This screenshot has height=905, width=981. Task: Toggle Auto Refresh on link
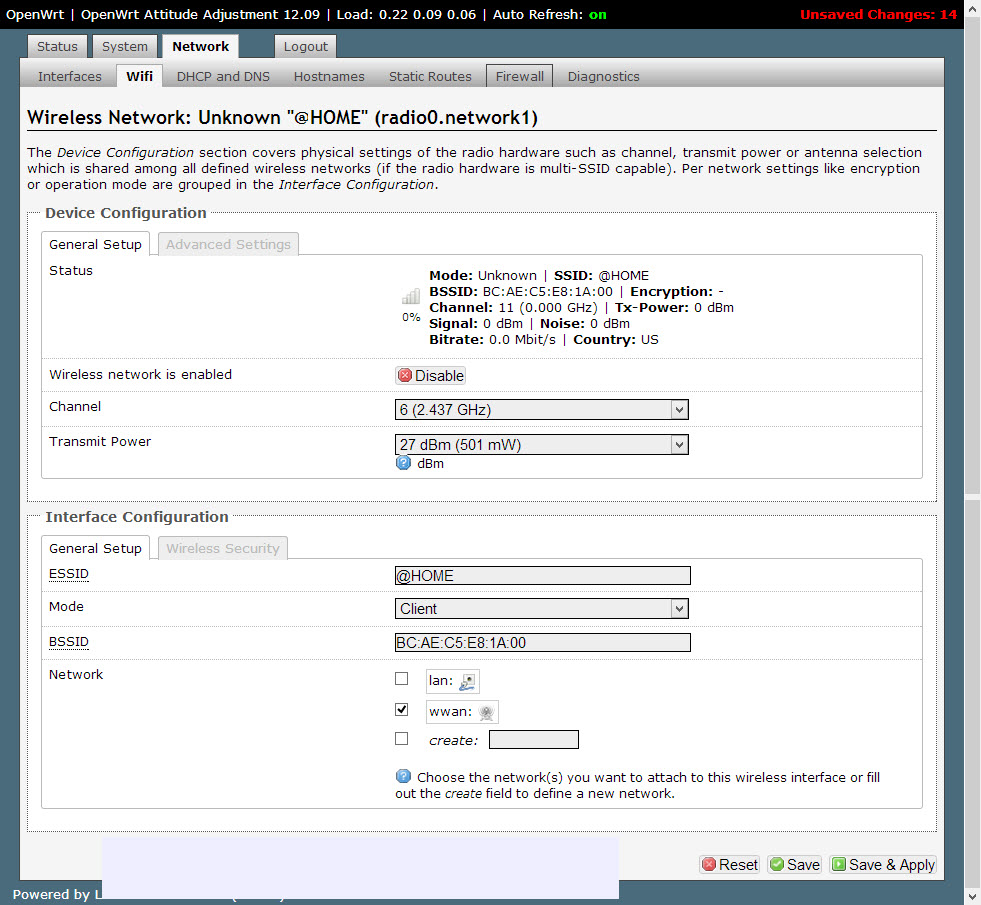597,14
